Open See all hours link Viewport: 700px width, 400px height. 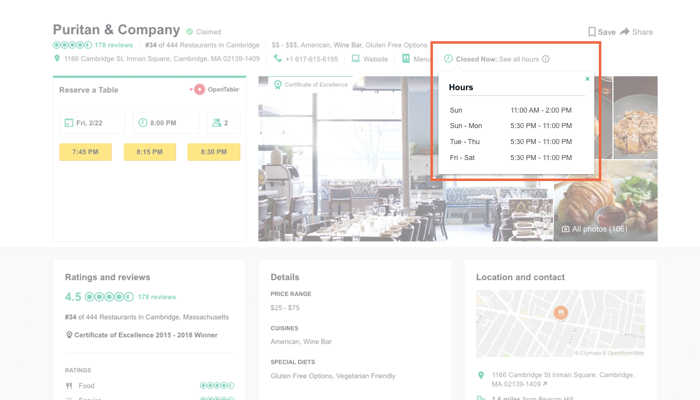[519, 59]
